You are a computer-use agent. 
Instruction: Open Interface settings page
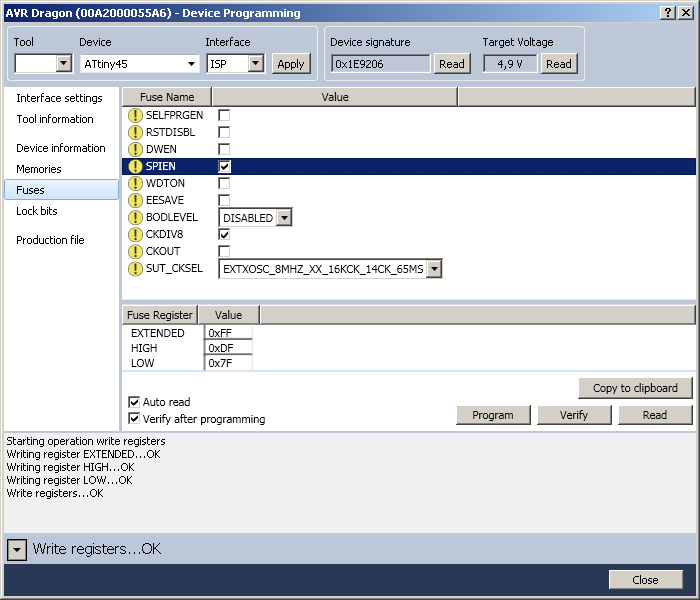[x=59, y=98]
